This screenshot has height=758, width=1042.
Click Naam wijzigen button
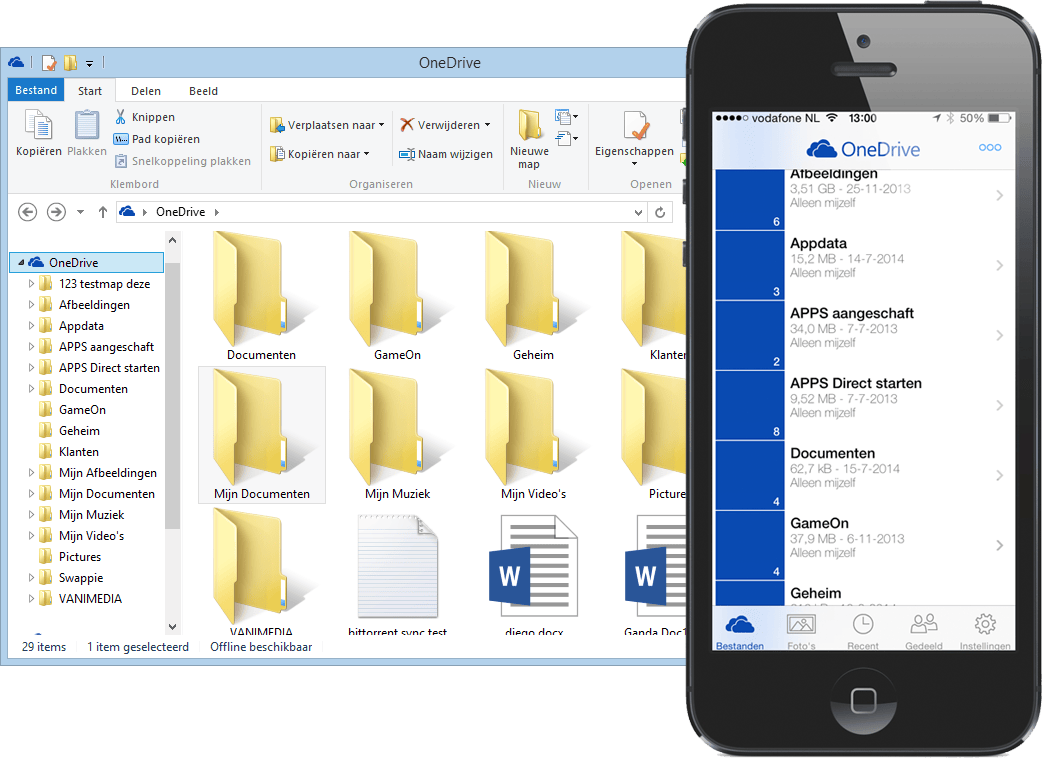(446, 154)
